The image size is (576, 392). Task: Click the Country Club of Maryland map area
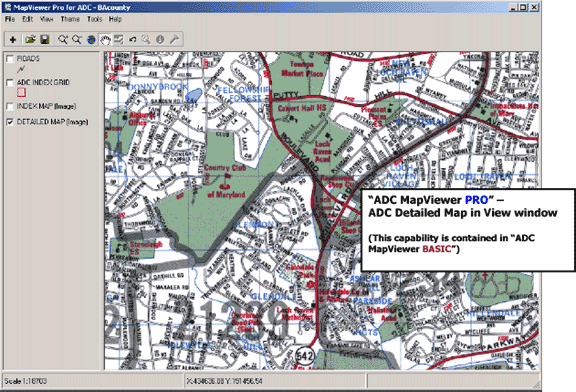225,181
